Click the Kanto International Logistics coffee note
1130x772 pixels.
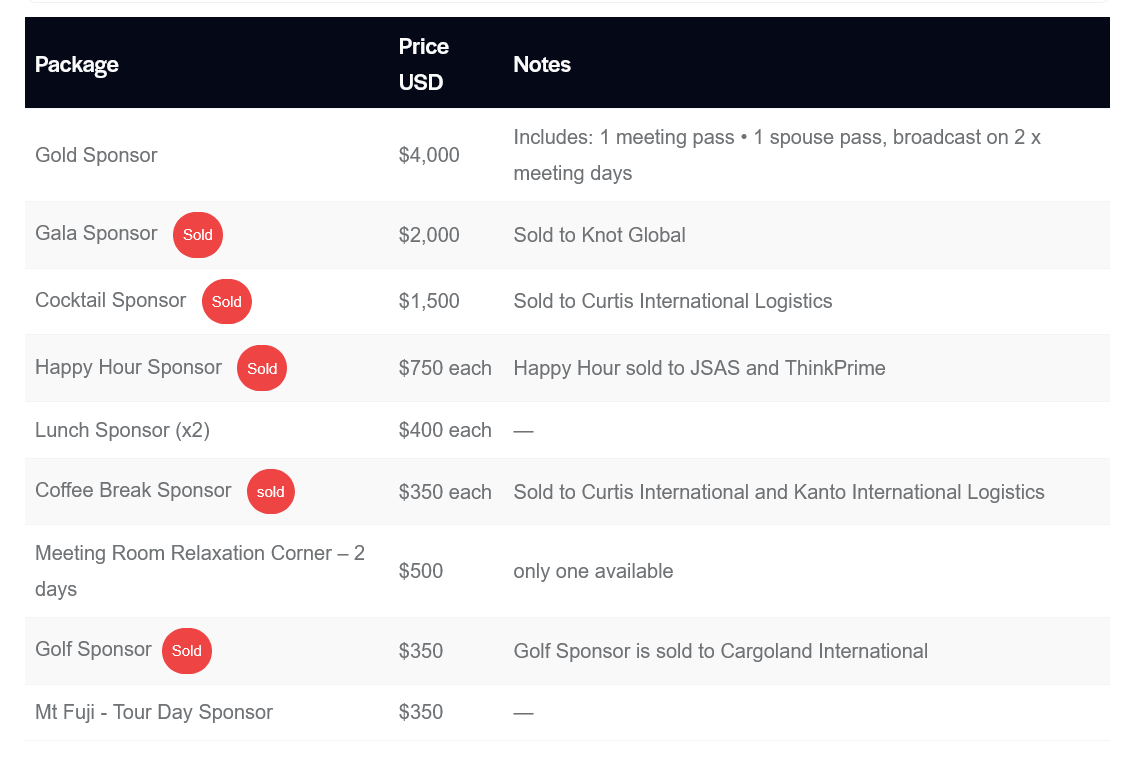coord(778,492)
